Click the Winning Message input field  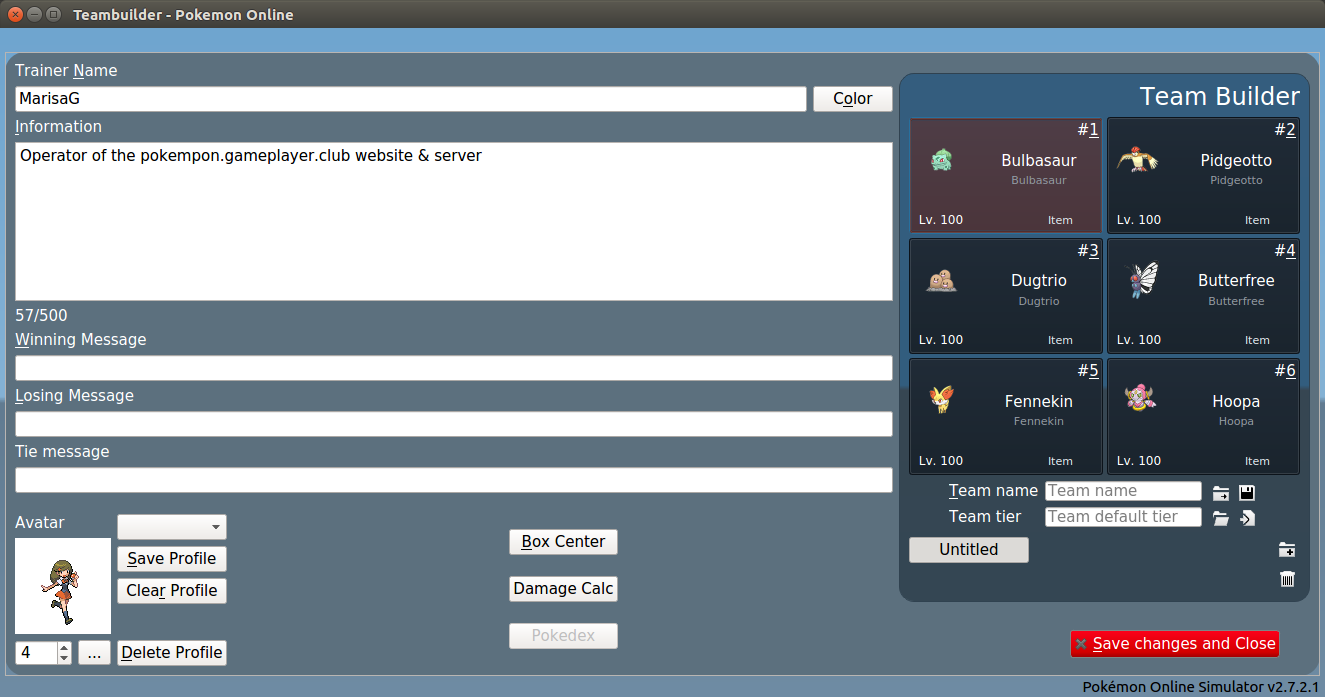point(454,368)
